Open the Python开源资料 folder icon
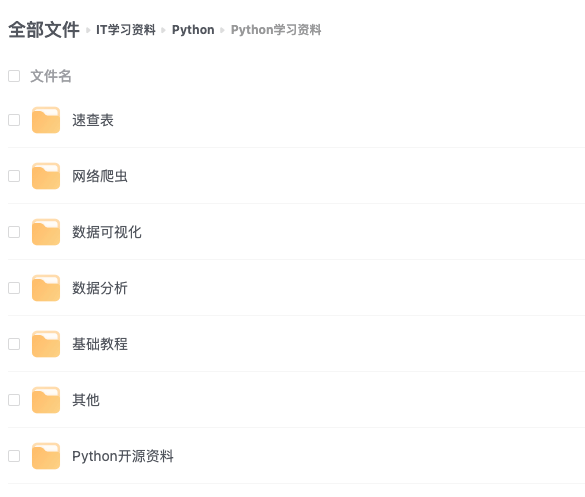 [46, 456]
